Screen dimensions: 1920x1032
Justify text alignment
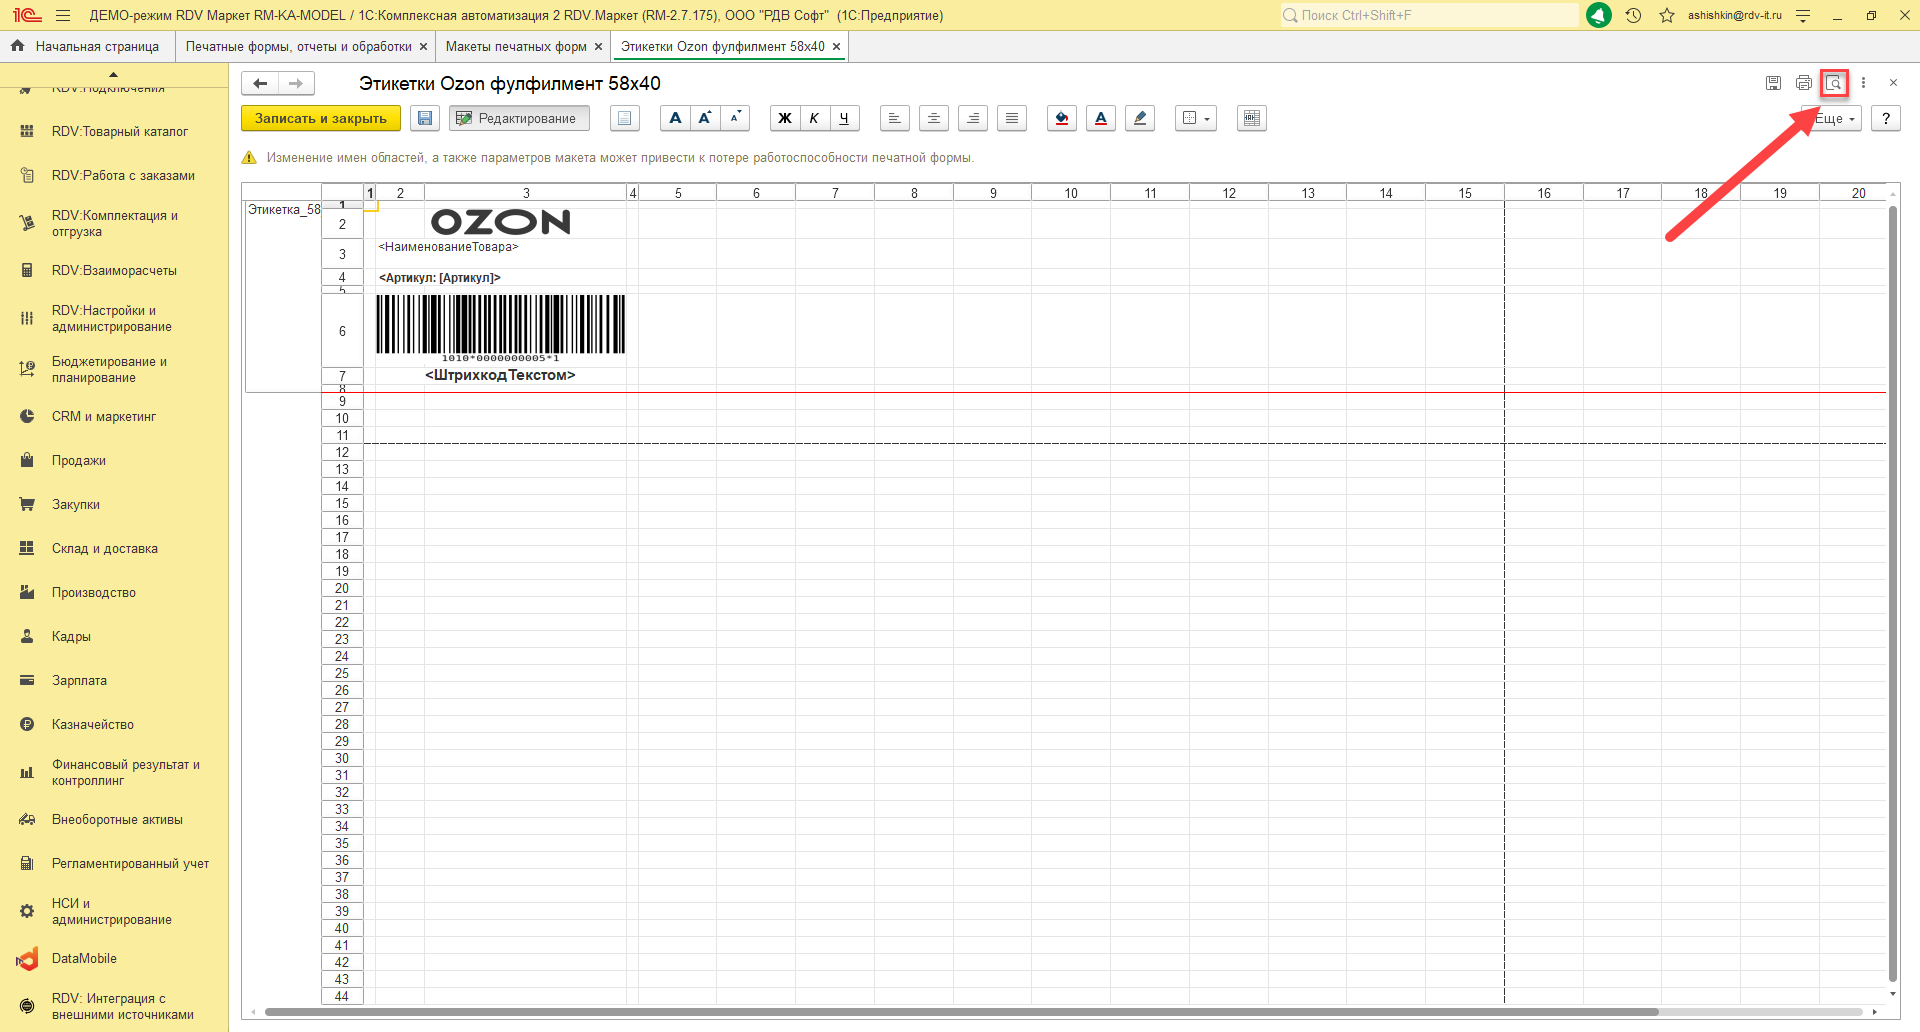tap(1012, 118)
